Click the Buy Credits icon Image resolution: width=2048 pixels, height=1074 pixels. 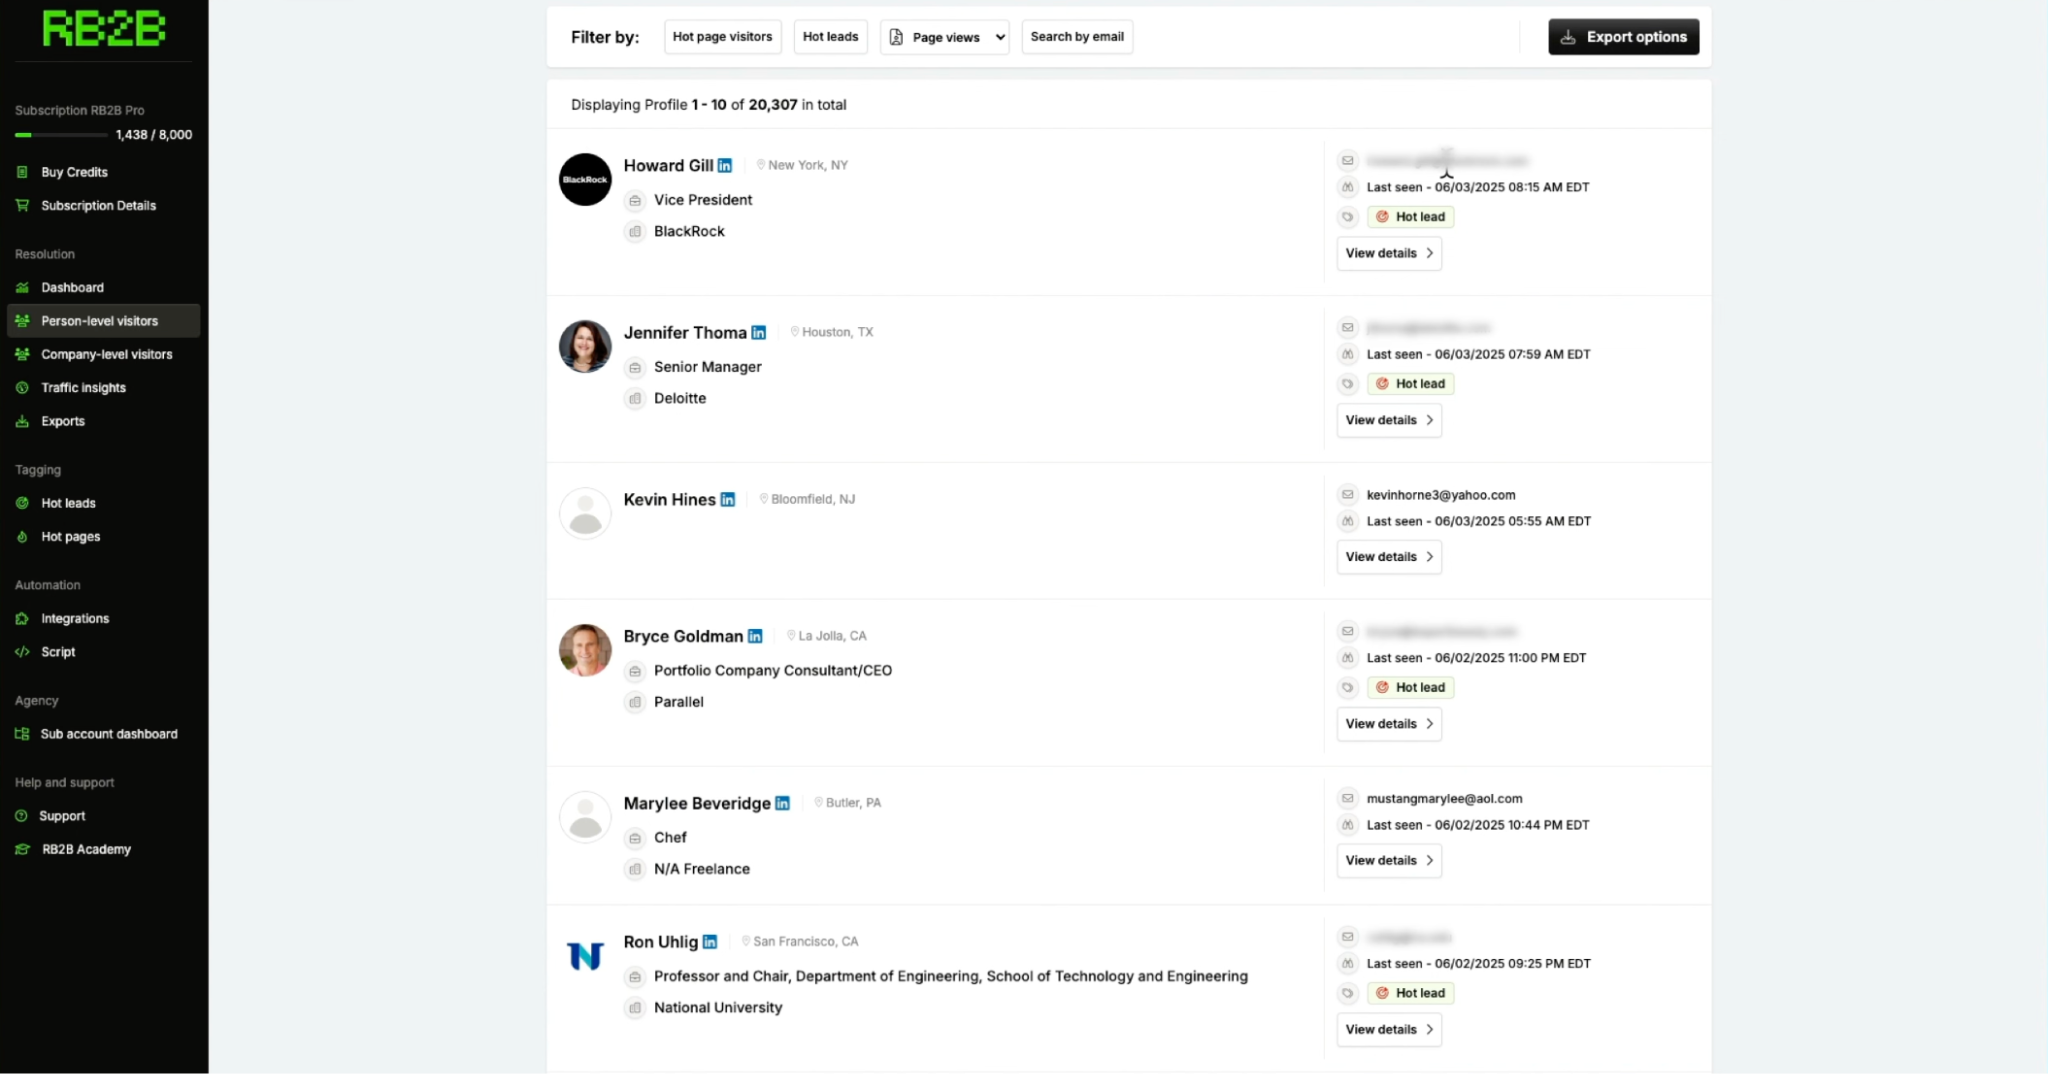click(22, 172)
